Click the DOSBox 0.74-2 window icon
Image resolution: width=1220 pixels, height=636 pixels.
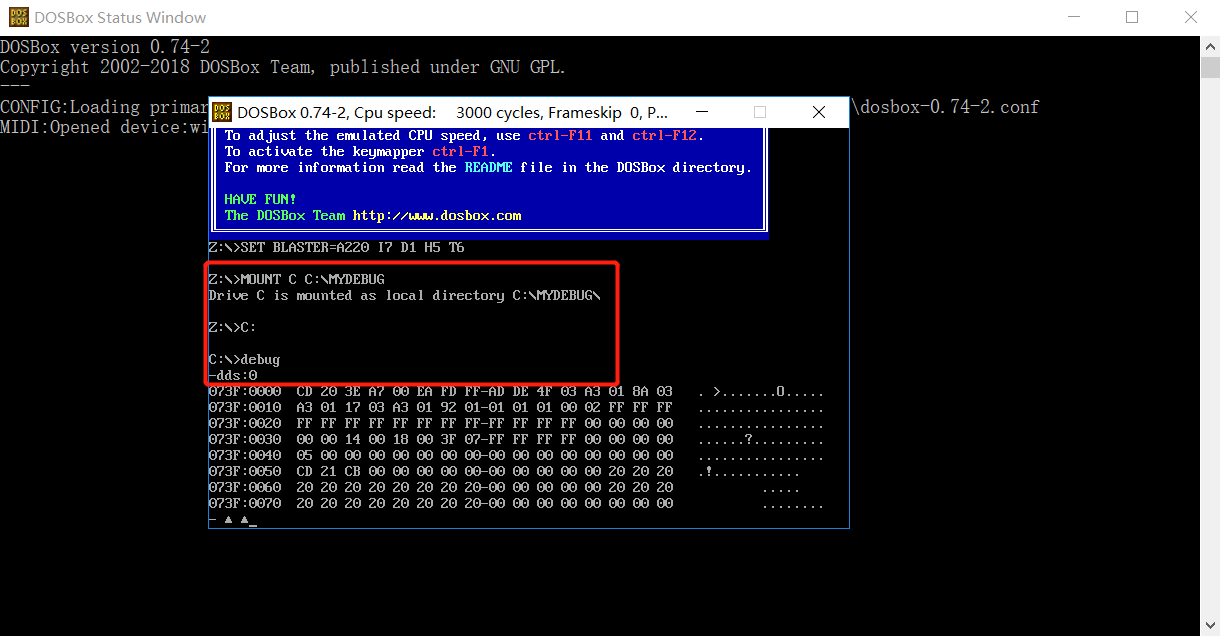point(222,112)
